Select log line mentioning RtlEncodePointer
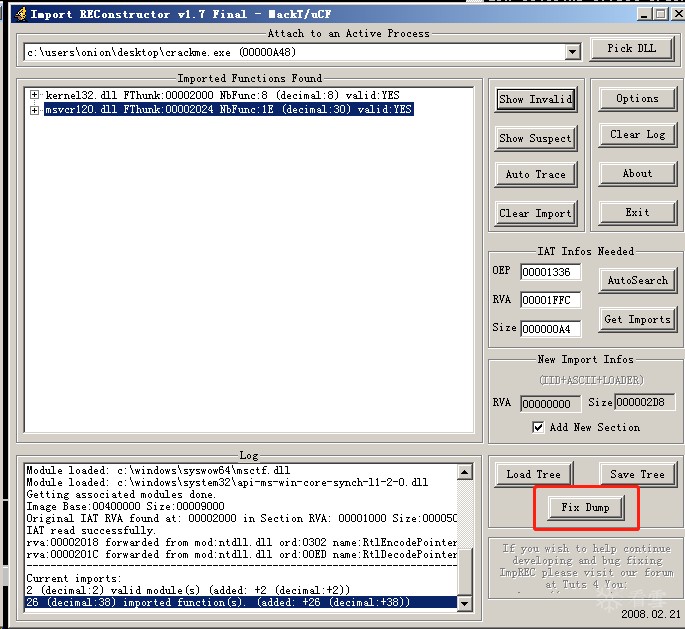This screenshot has width=685, height=629. click(x=242, y=542)
